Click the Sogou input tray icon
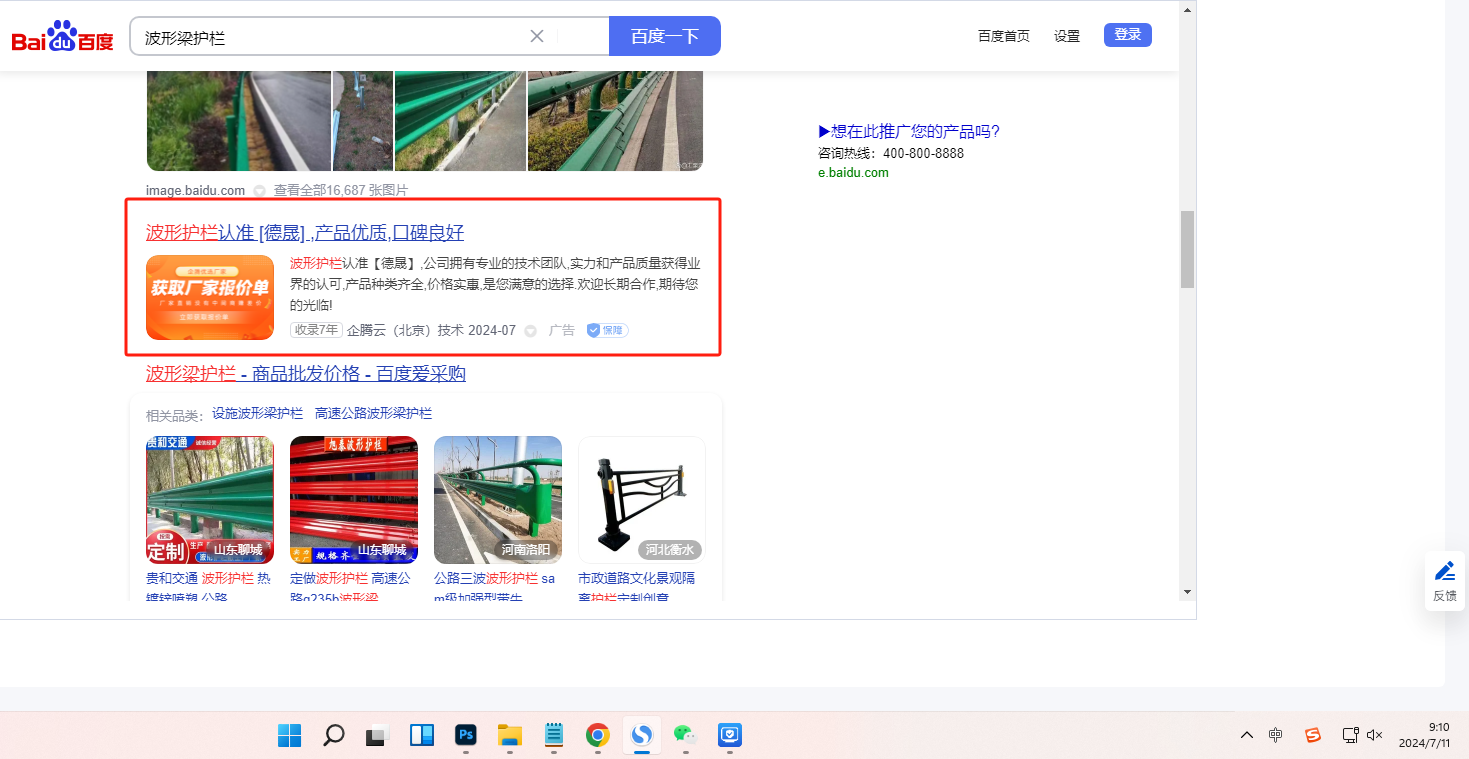The width and height of the screenshot is (1469, 759). pyautogui.click(x=1313, y=735)
